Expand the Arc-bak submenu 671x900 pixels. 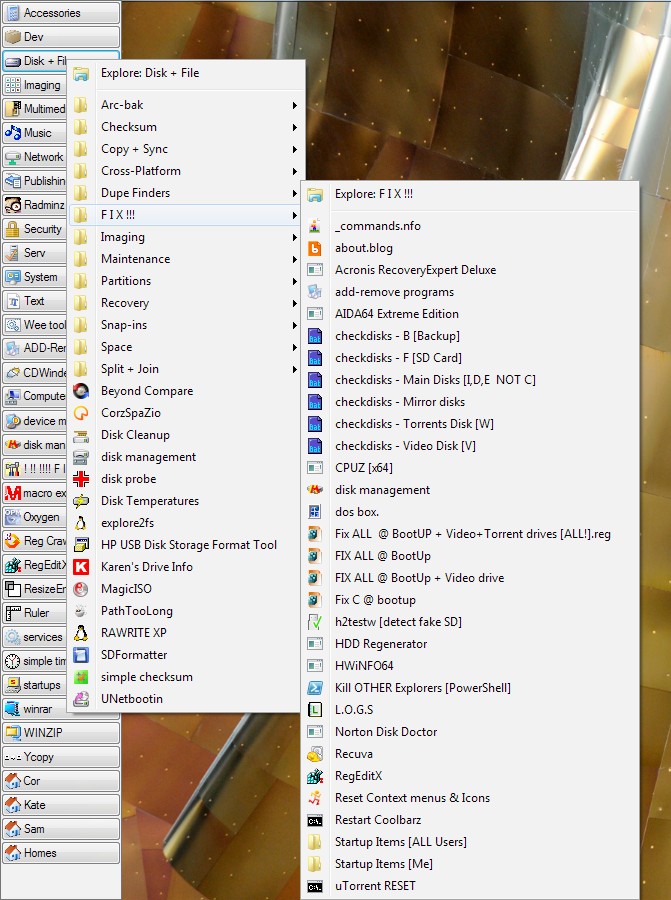pos(294,105)
